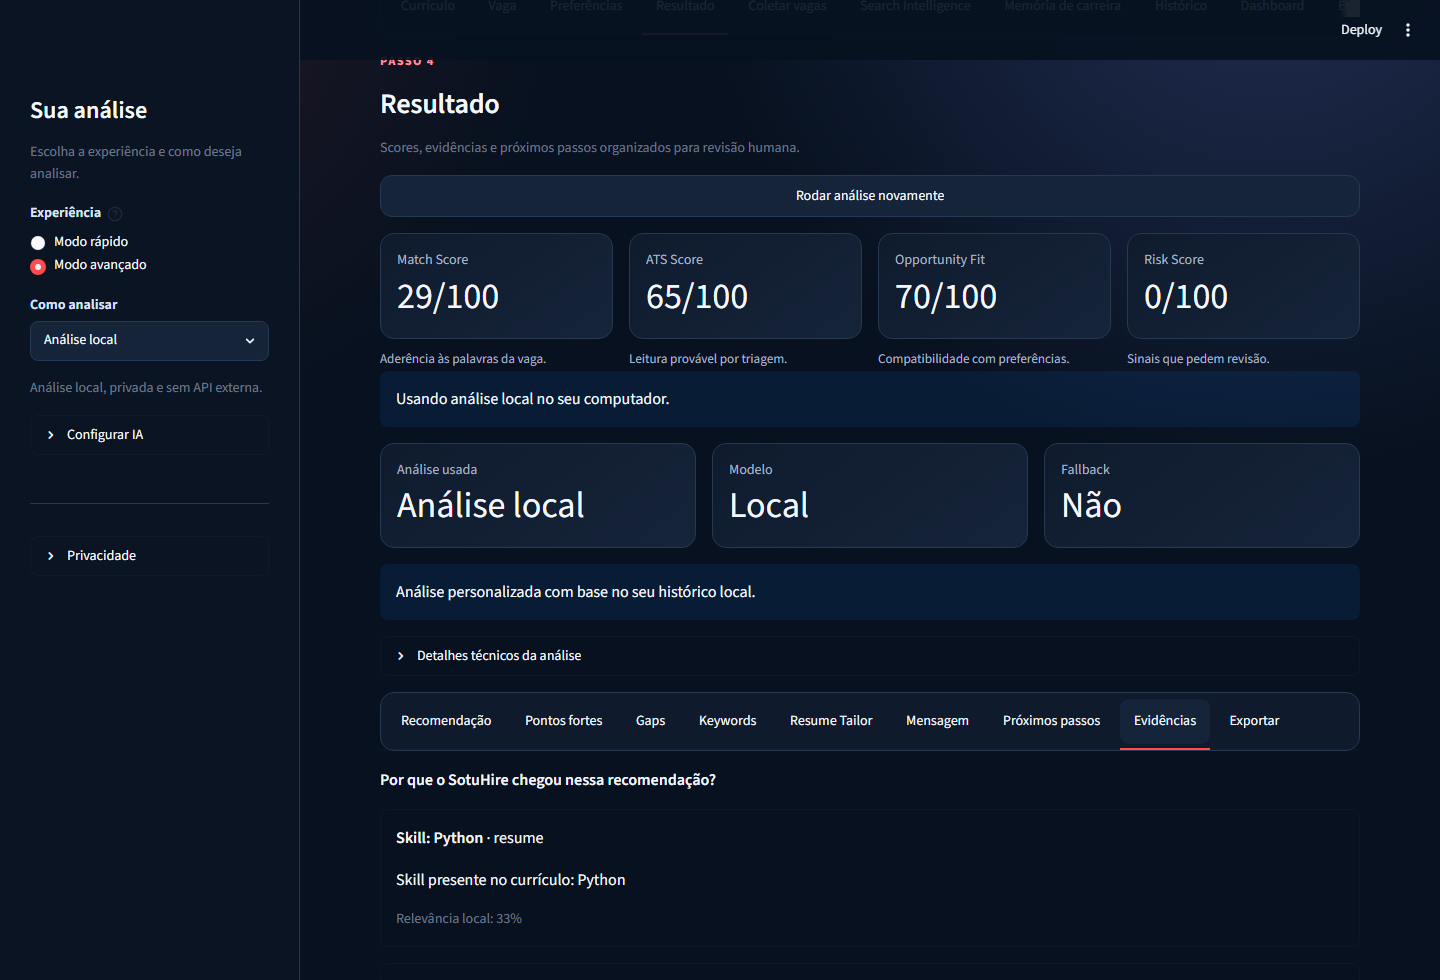Expand Detalhes técnicos da análise
Viewport: 1440px width, 980px height.
869,656
